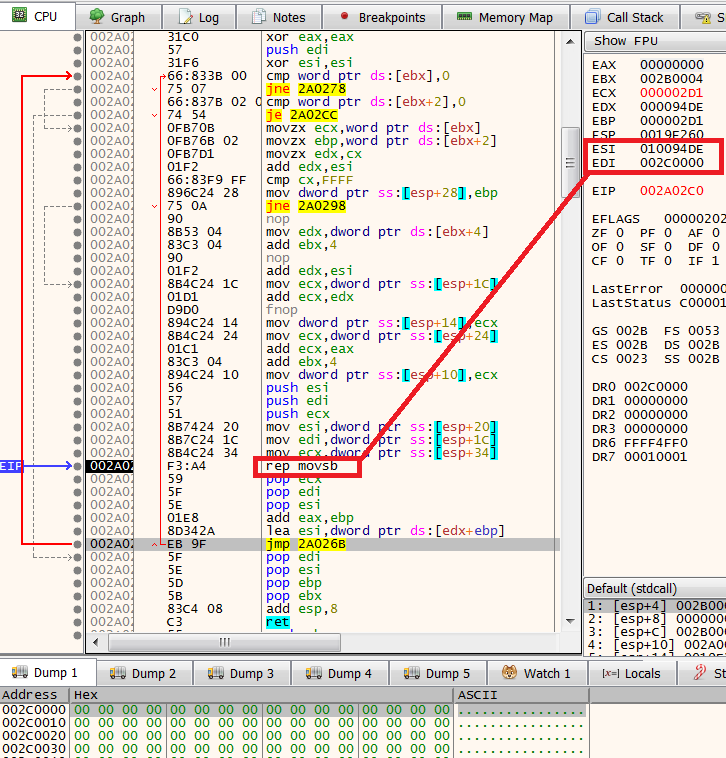The image size is (726, 758).
Task: Click the Address column header in dump
Action: point(35,695)
